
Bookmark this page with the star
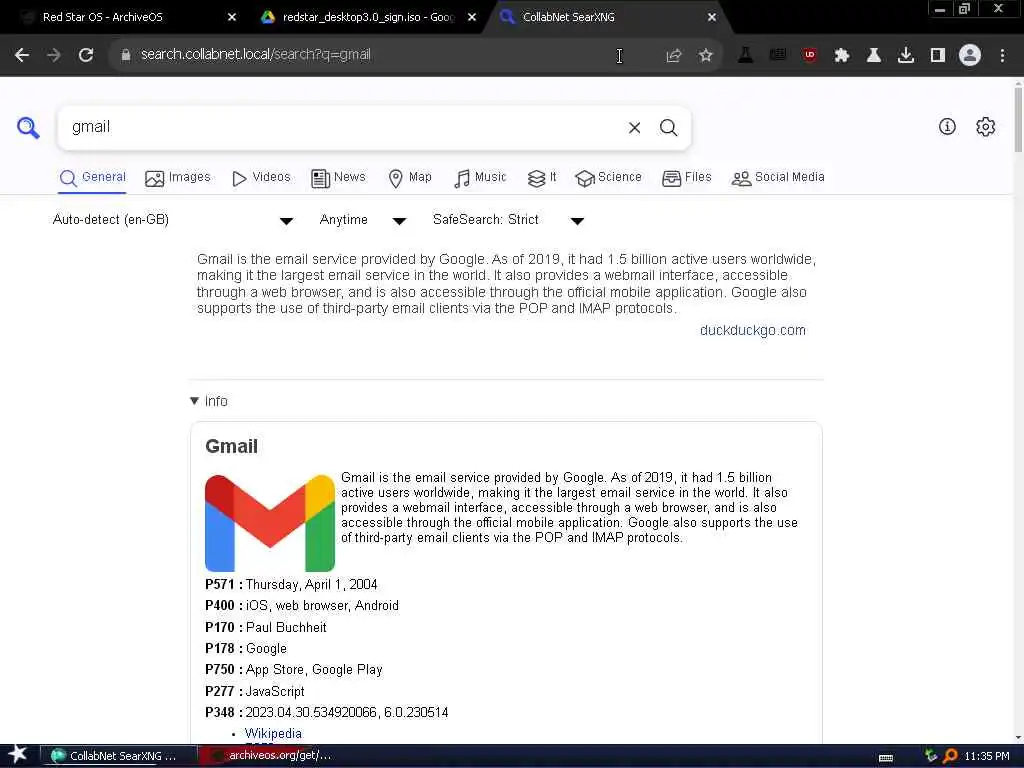click(x=705, y=56)
